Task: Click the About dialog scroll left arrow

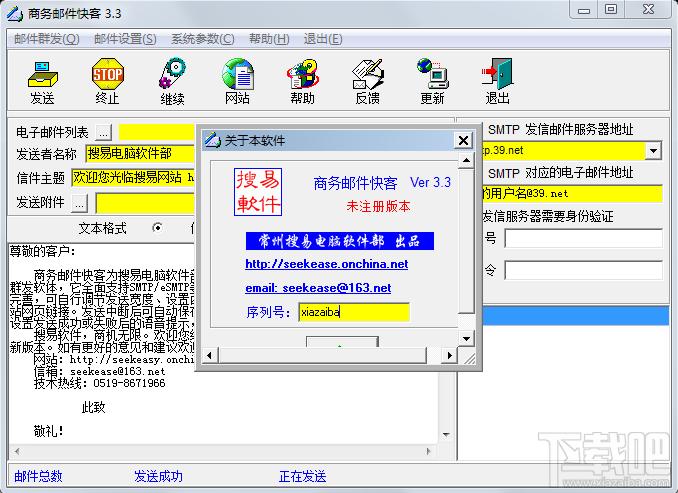Action: tap(210, 355)
